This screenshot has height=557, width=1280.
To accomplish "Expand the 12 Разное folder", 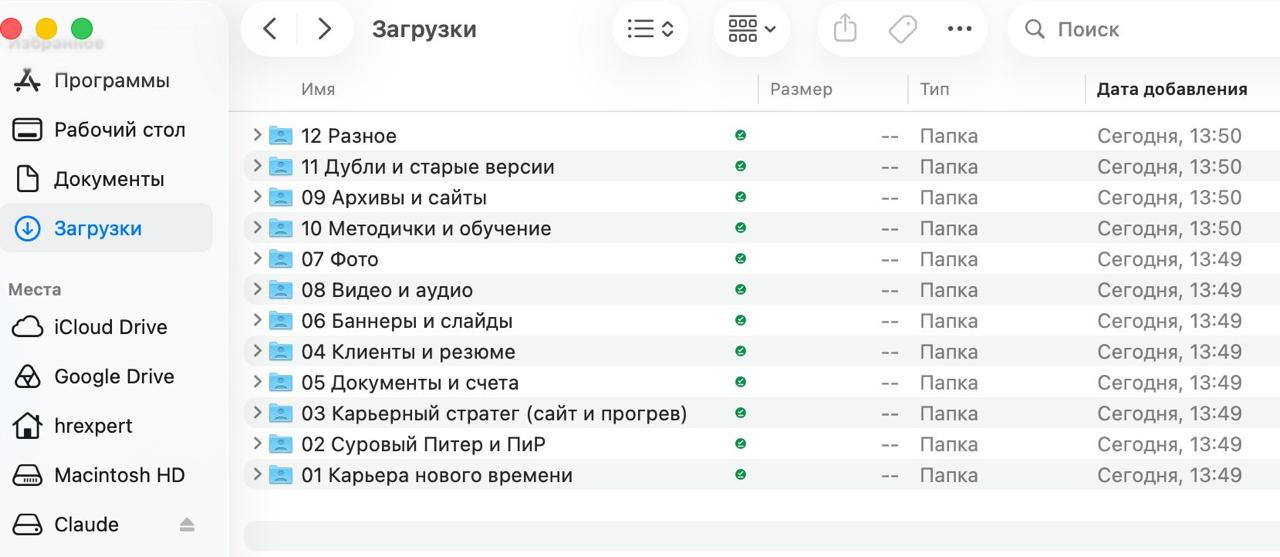I will point(257,135).
